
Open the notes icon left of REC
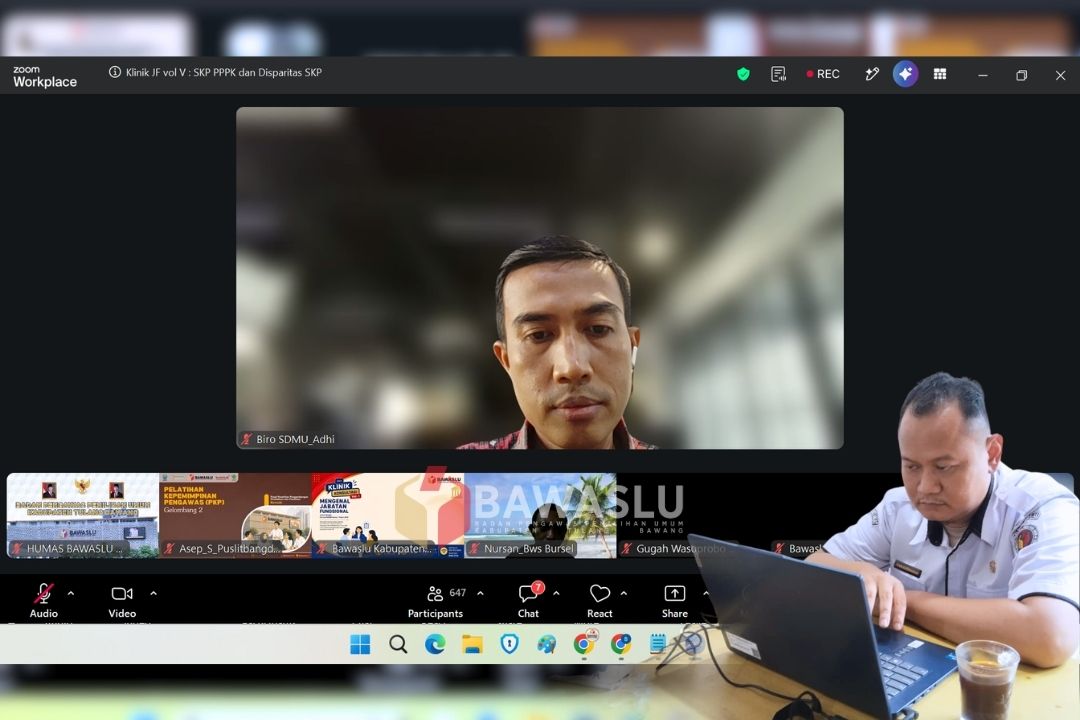coord(778,74)
